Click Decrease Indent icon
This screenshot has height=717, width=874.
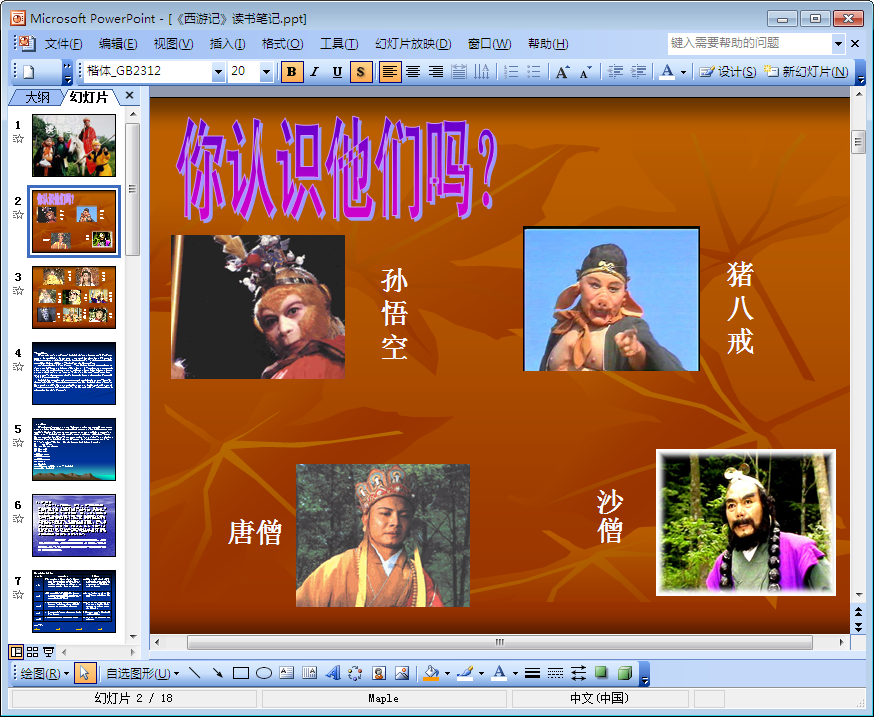coord(615,72)
